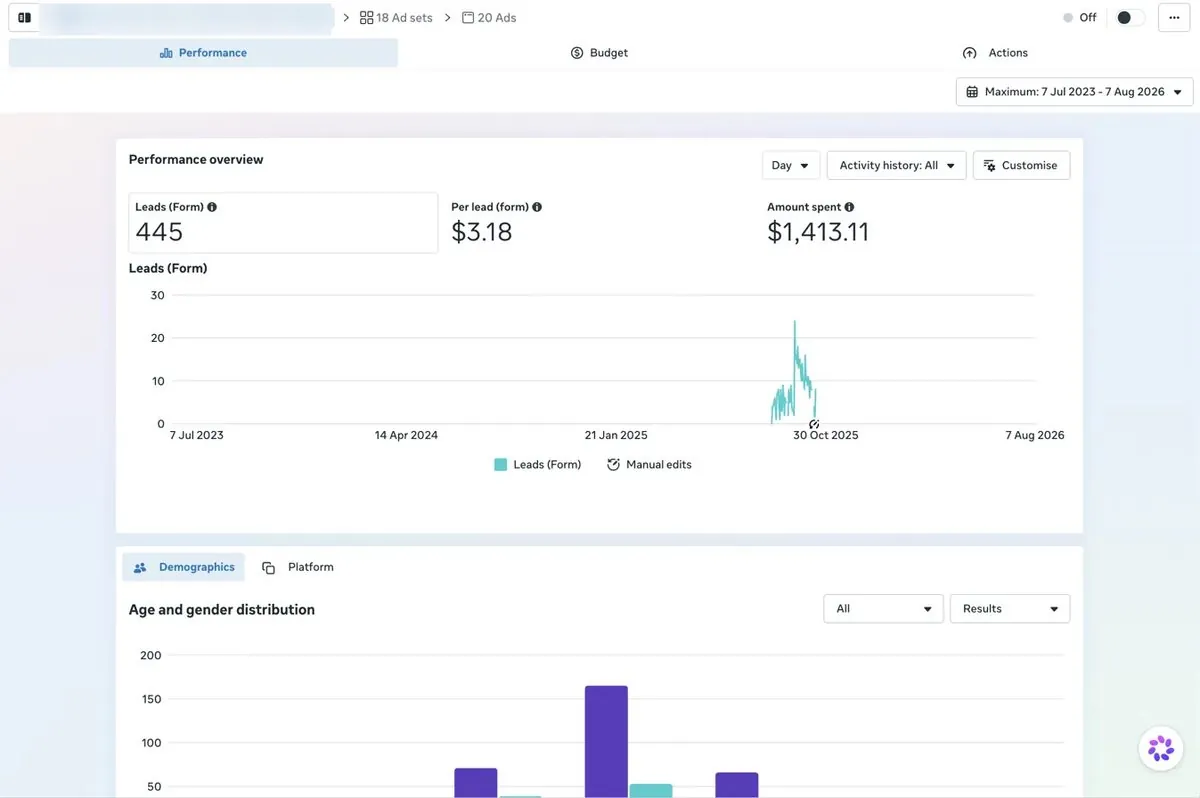Click the ads folder icon
The width and height of the screenshot is (1200, 798).
(x=468, y=18)
